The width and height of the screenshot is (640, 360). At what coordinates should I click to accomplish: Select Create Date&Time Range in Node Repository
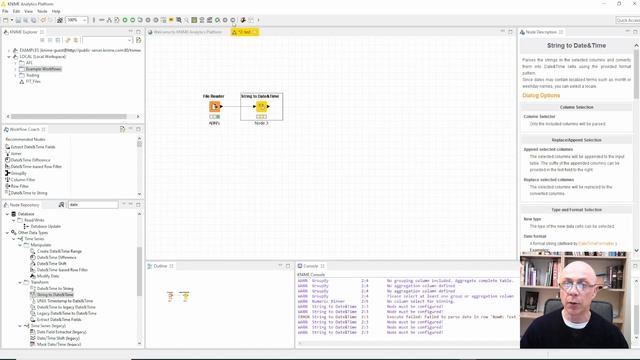click(60, 251)
